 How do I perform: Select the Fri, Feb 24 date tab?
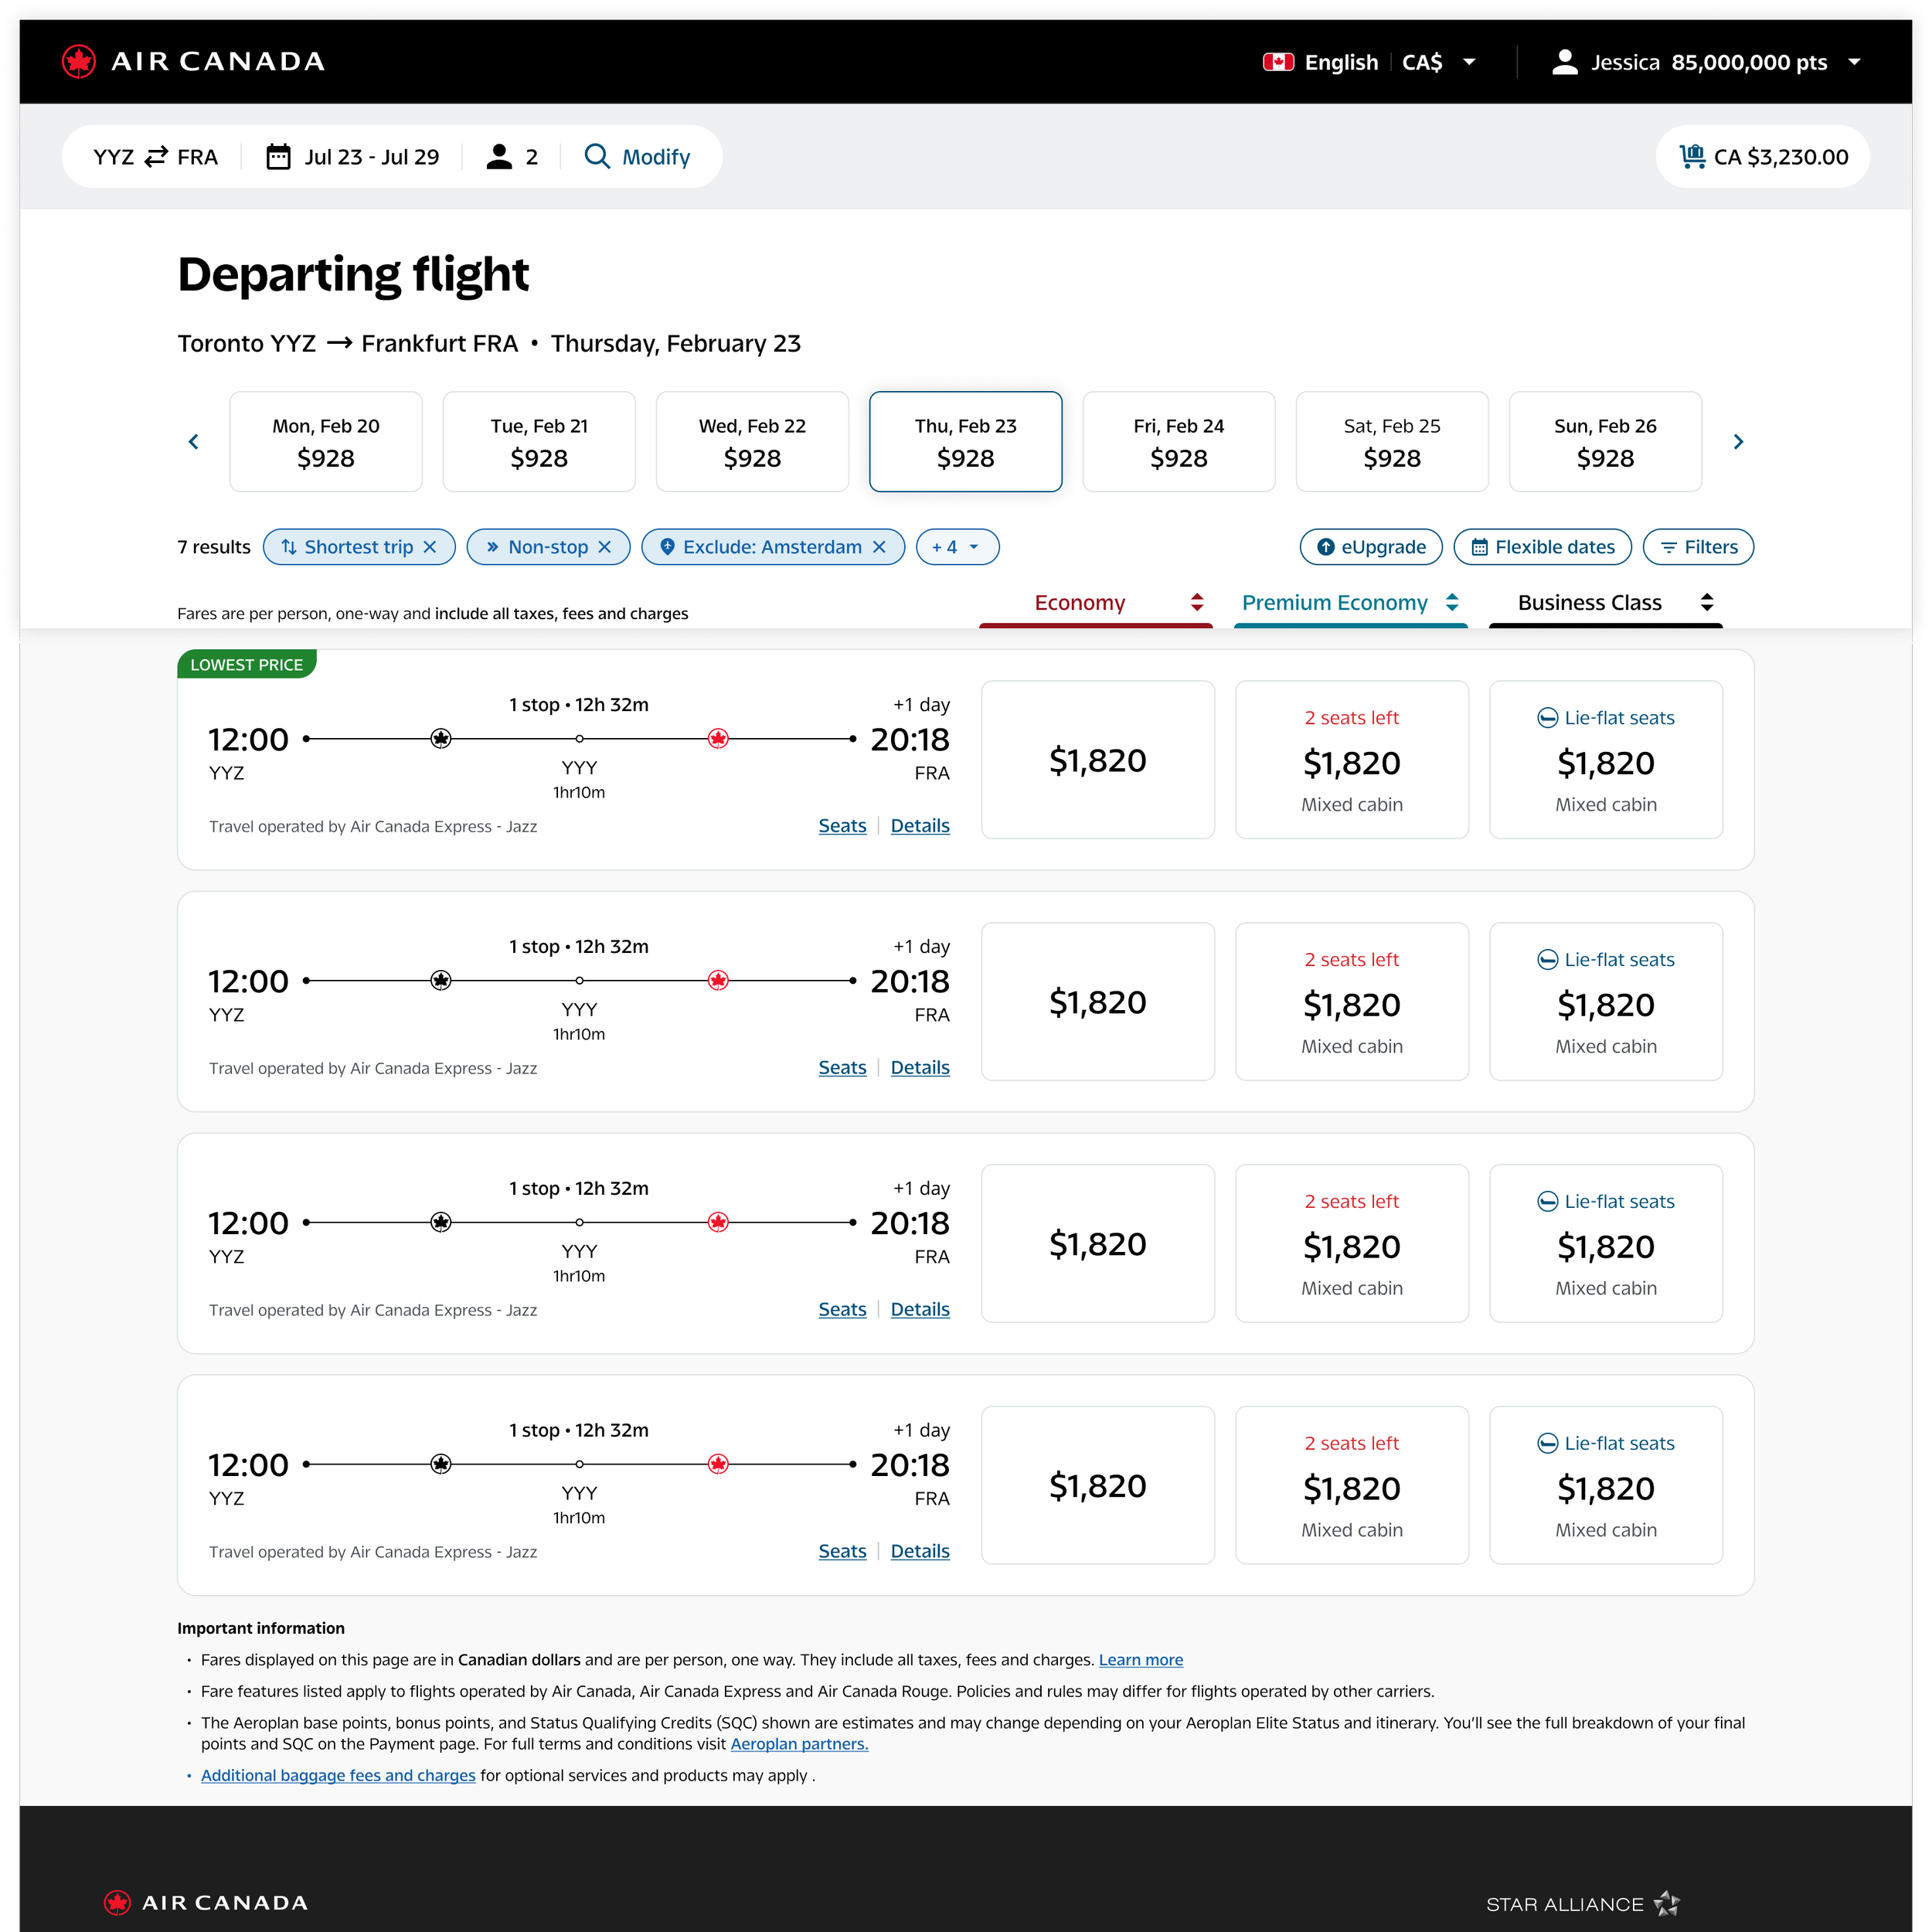point(1178,442)
